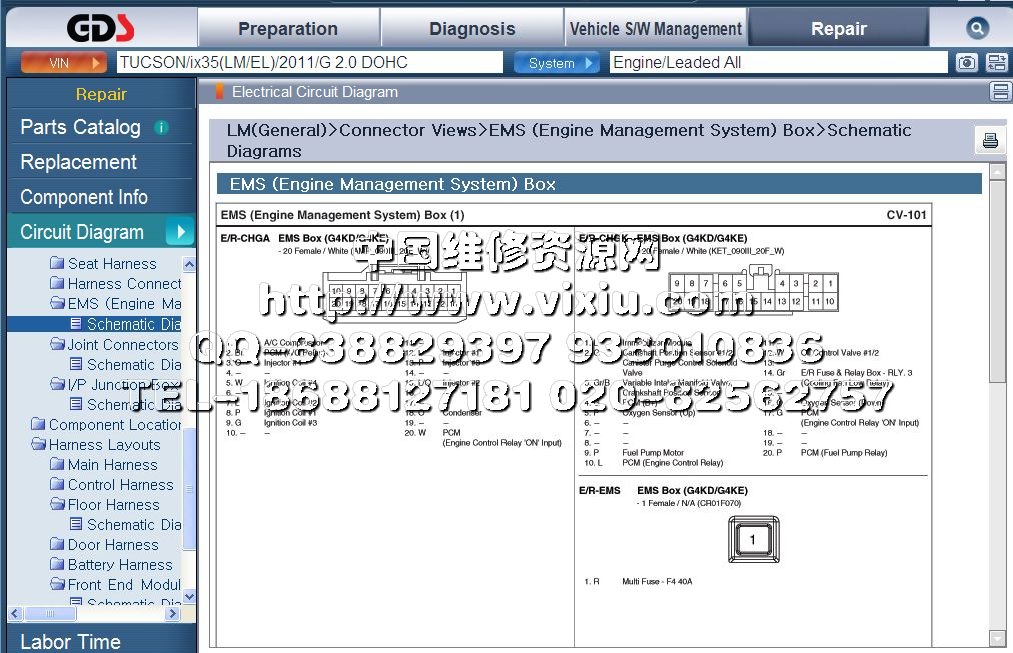Select Labor Time in the sidebar

click(x=70, y=641)
